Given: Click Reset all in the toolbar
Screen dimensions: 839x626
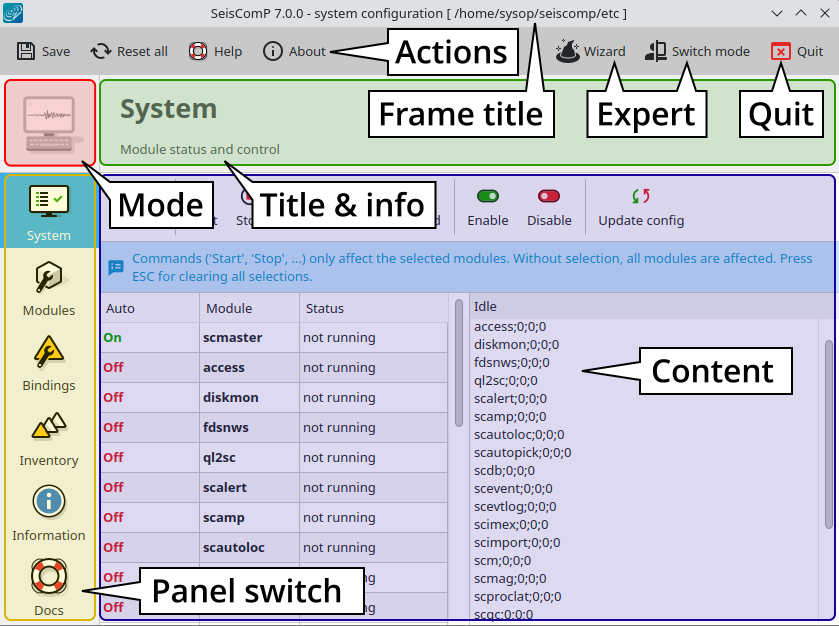Looking at the screenshot, I should pyautogui.click(x=129, y=51).
